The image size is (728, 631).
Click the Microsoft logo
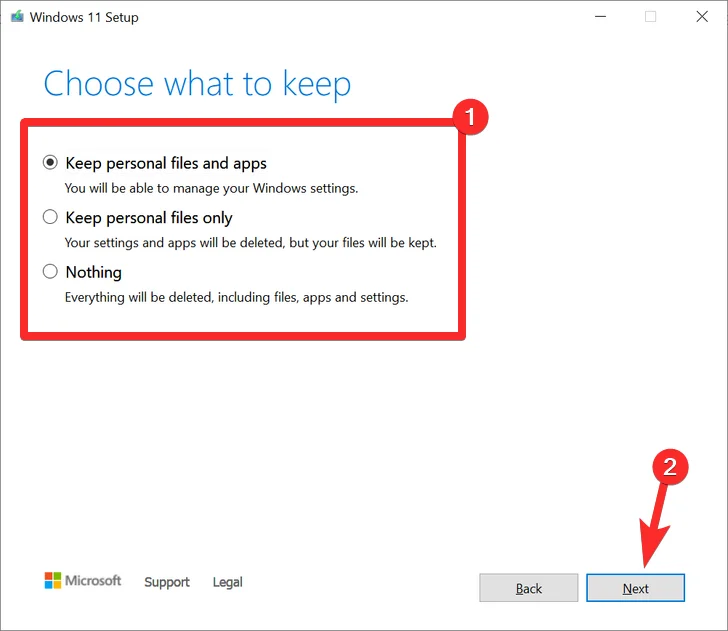[x=83, y=580]
